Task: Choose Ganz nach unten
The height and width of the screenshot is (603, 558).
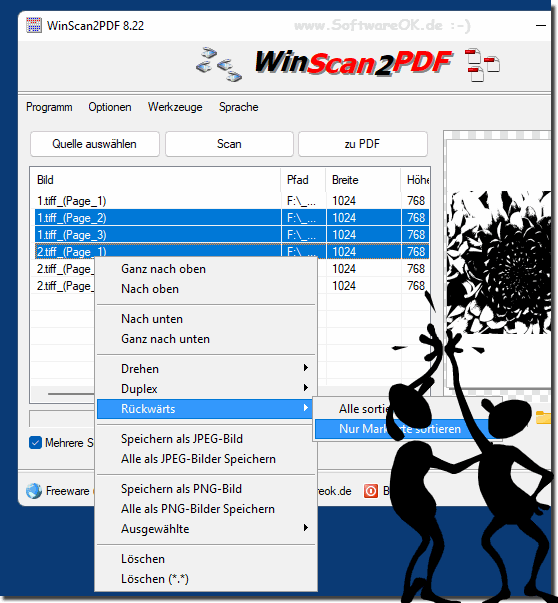Action: tap(206, 338)
